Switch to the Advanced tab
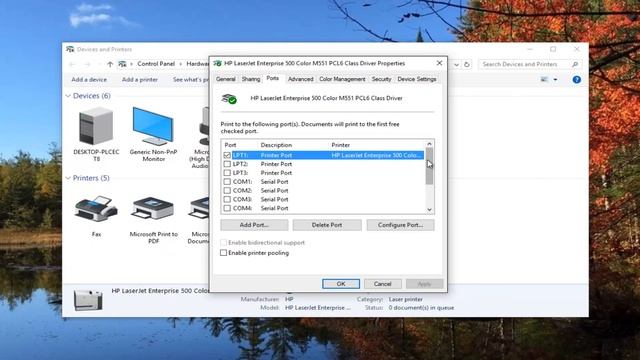The height and width of the screenshot is (360, 640). click(300, 79)
